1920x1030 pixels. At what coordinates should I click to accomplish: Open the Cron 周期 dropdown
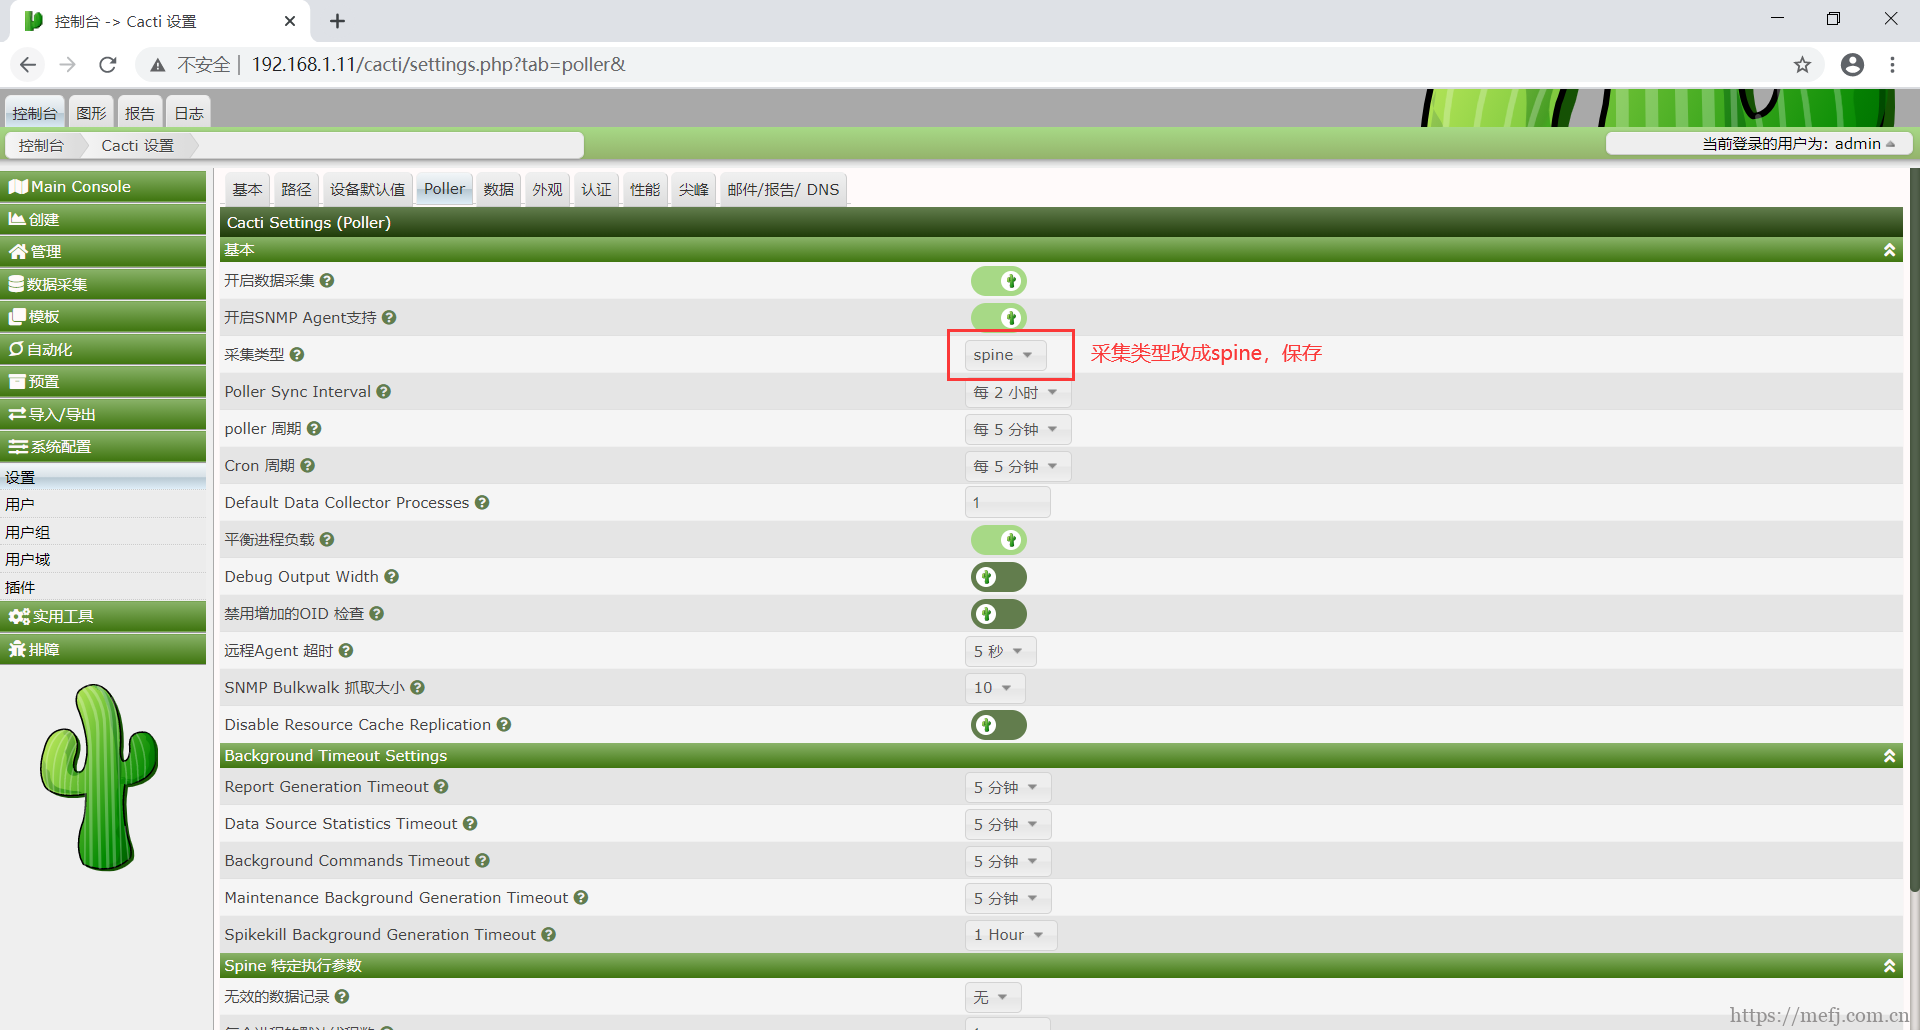pos(1017,466)
